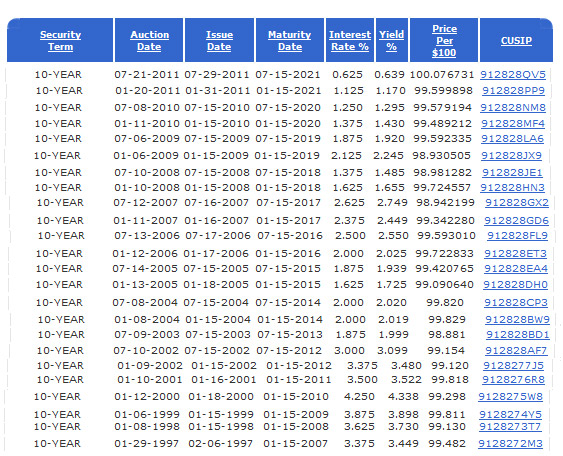Select auction date 01-08-1998
The height and width of the screenshot is (456, 563).
(147, 427)
